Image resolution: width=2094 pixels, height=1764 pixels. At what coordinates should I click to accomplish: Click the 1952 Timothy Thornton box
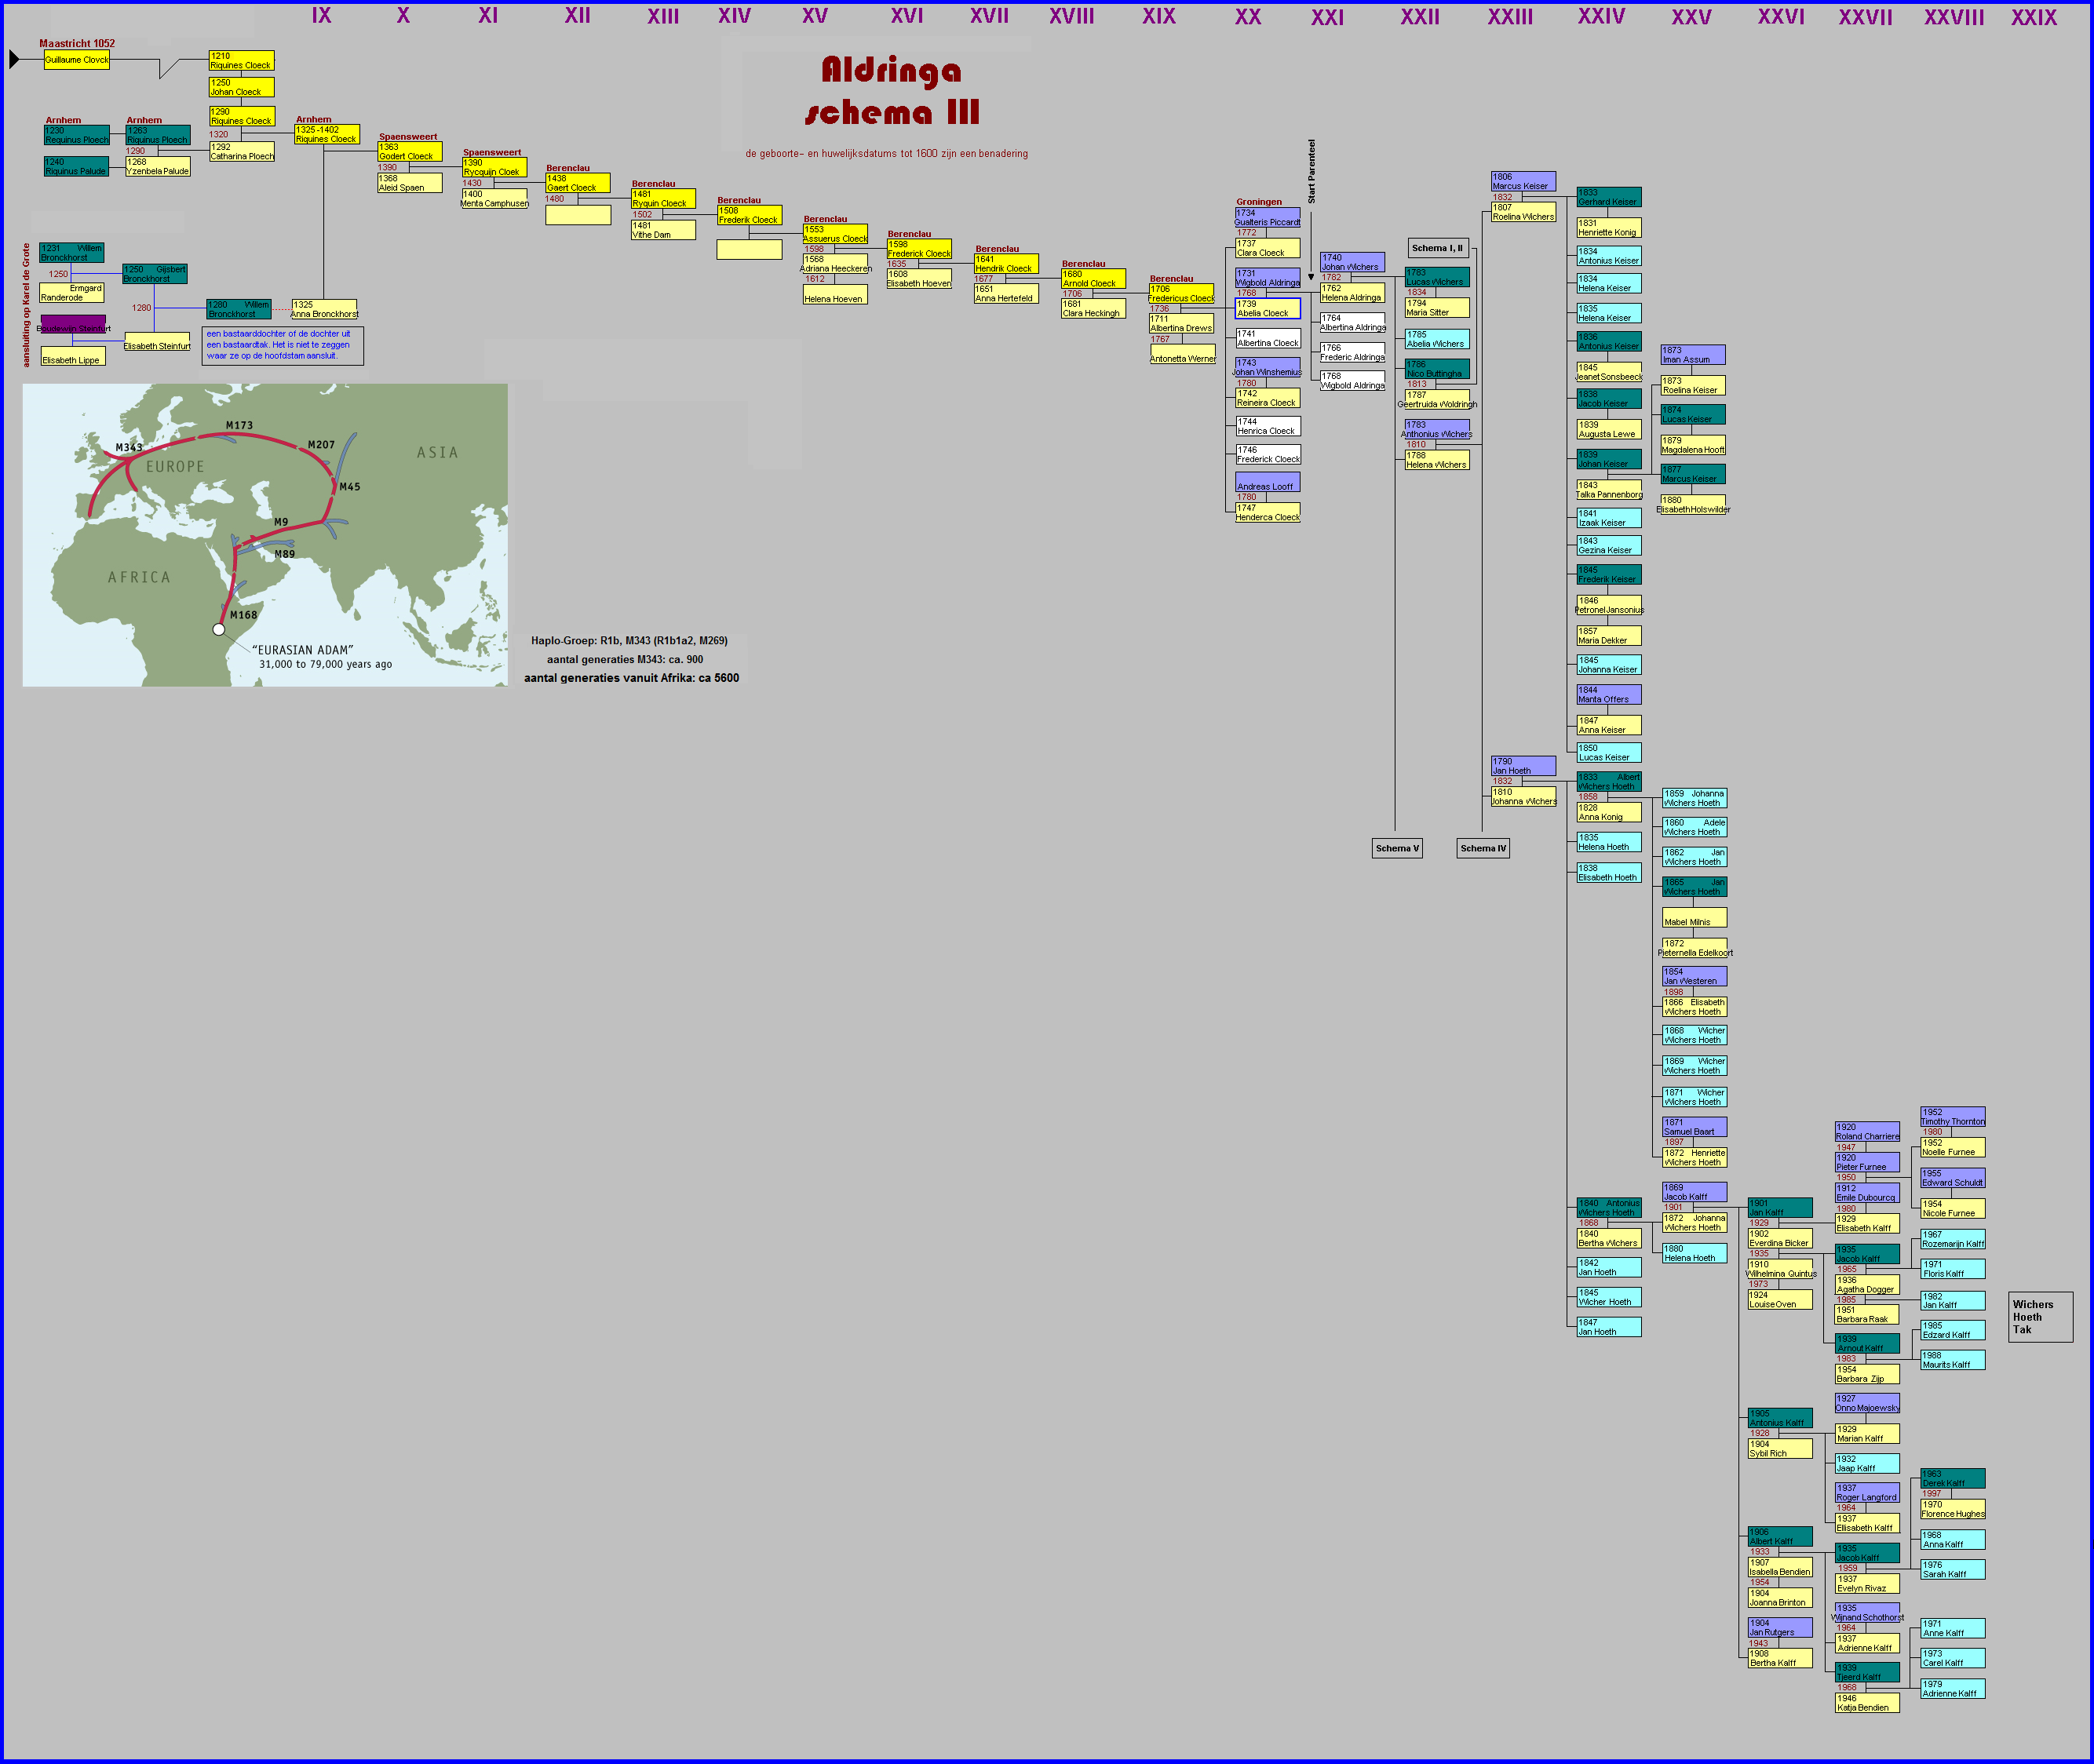point(1952,1116)
